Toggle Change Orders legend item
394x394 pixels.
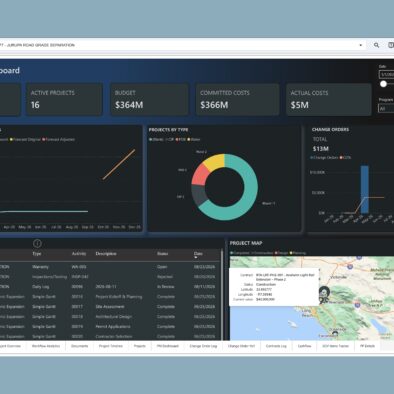[x=324, y=158]
